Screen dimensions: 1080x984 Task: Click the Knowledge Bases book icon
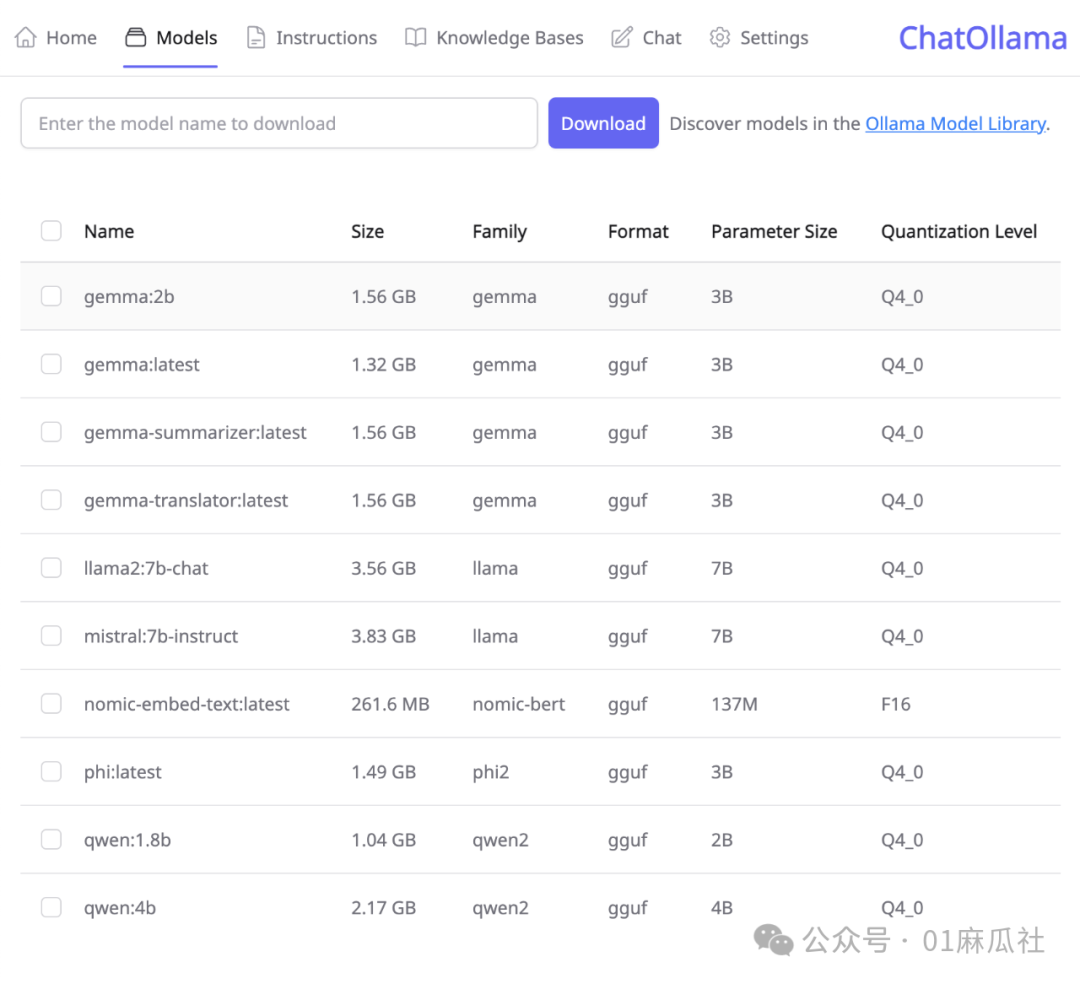click(x=415, y=38)
